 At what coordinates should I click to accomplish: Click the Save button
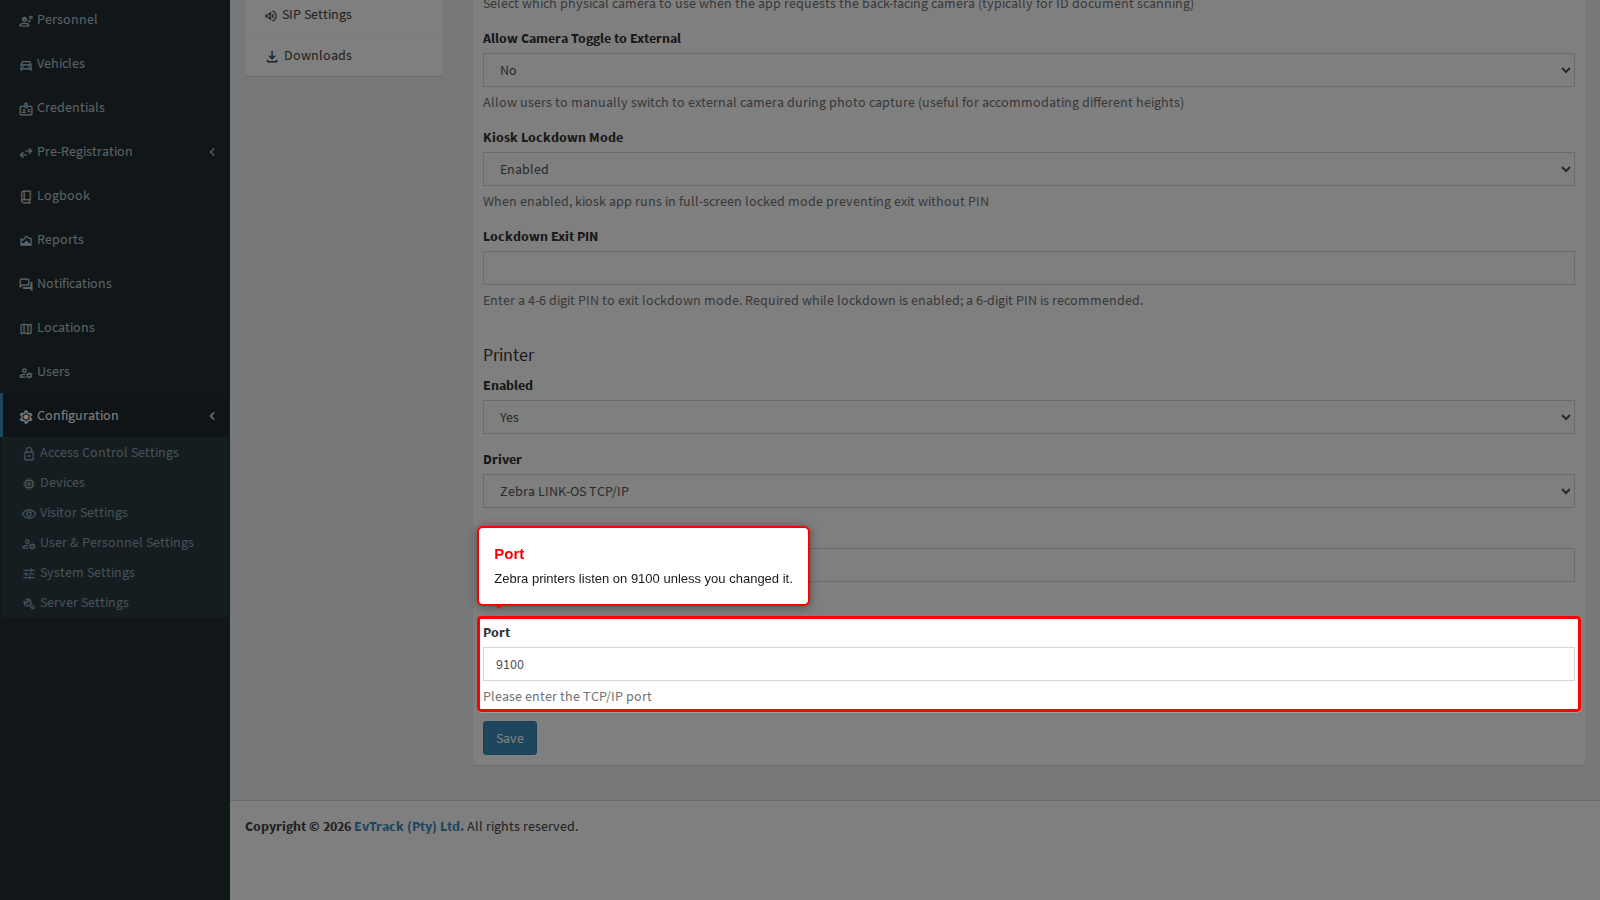510,738
